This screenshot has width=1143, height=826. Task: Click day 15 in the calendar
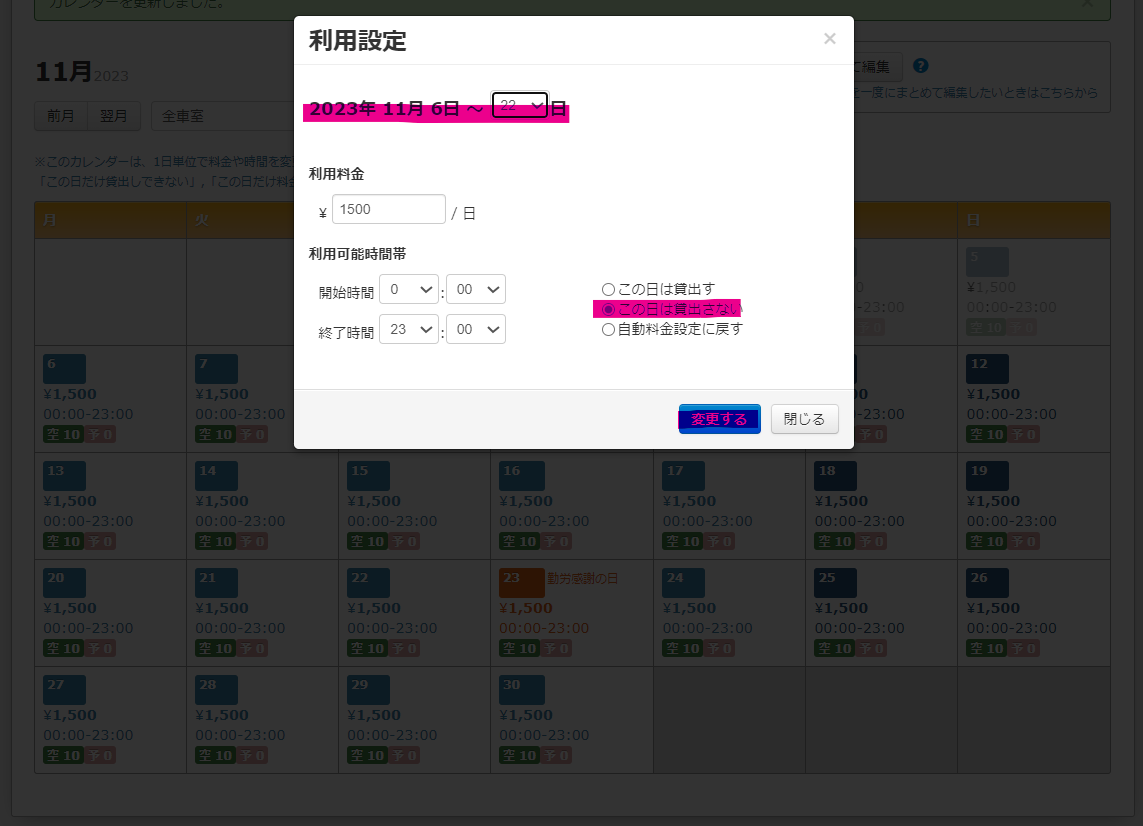(368, 476)
